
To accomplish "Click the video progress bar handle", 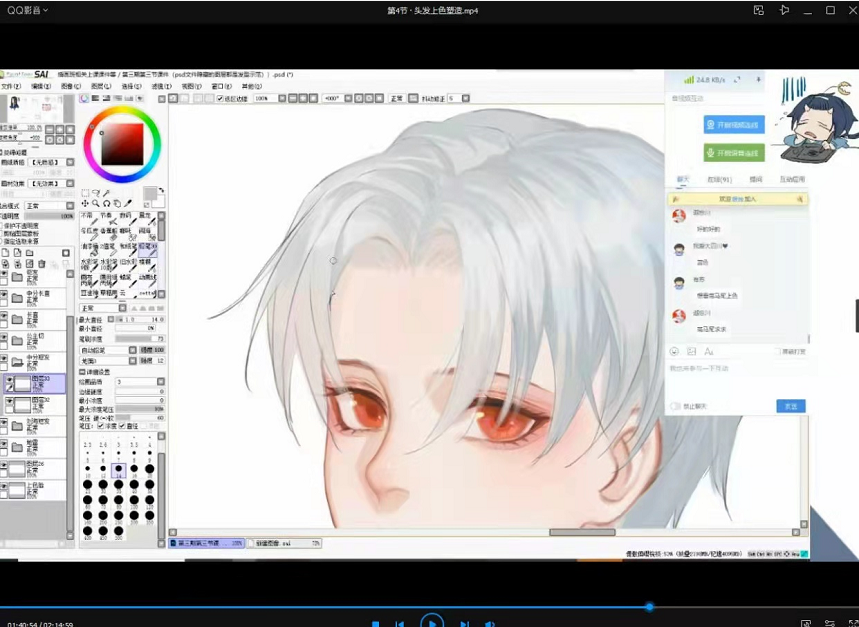I will tap(649, 607).
